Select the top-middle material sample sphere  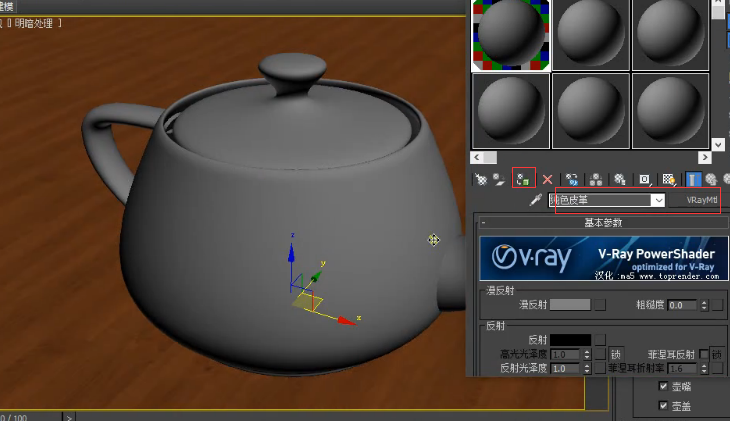tap(591, 35)
